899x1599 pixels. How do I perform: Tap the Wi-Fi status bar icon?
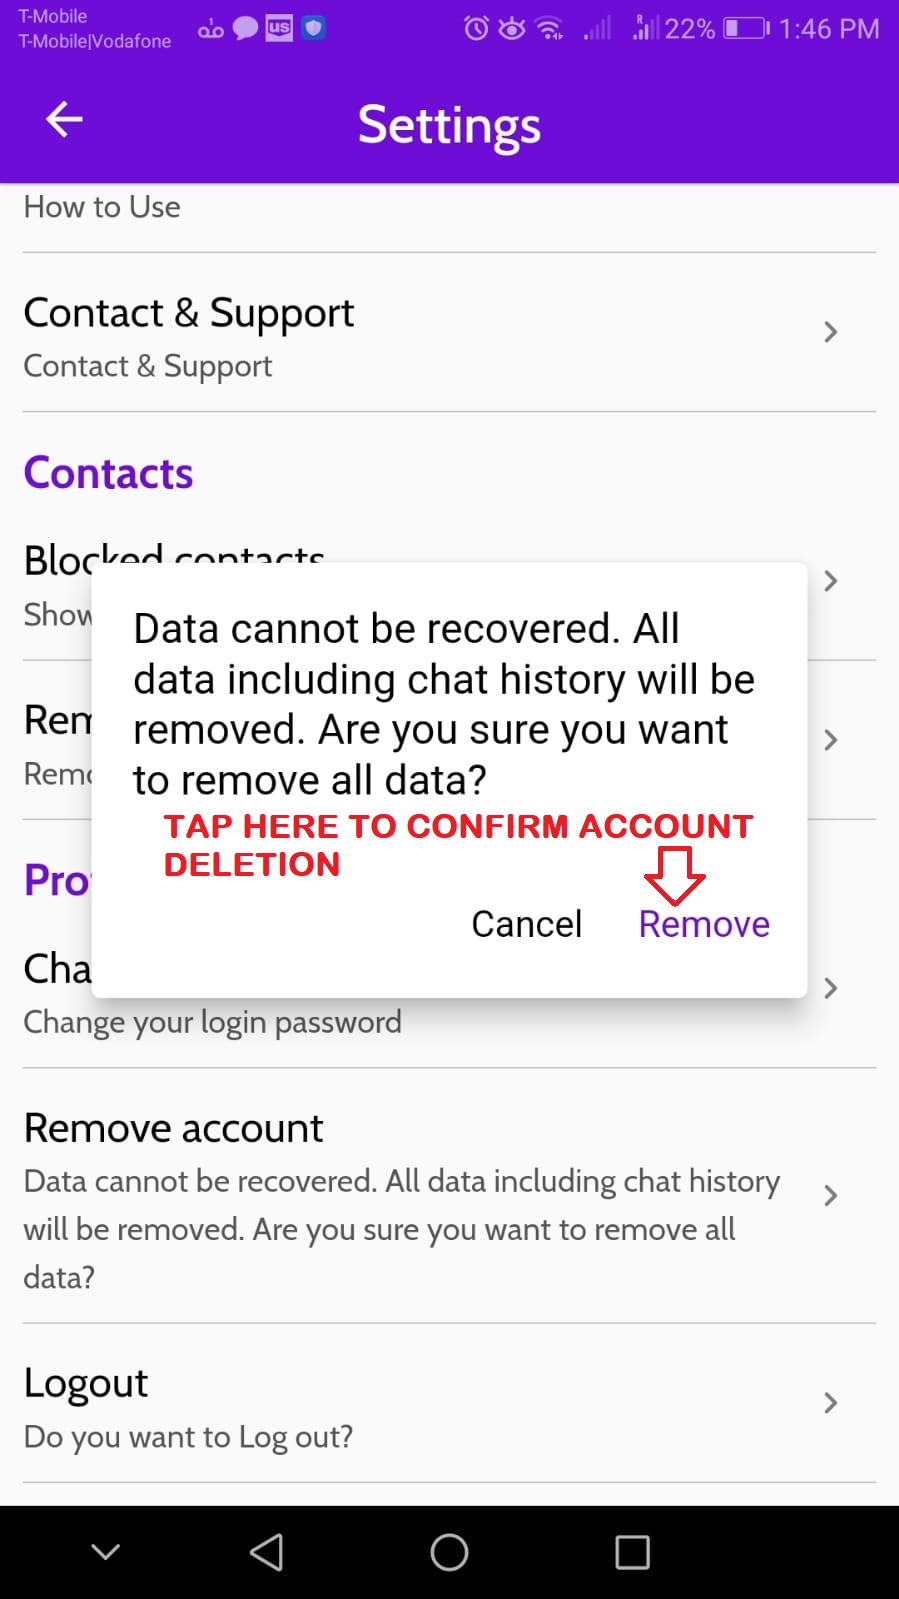coord(550,28)
